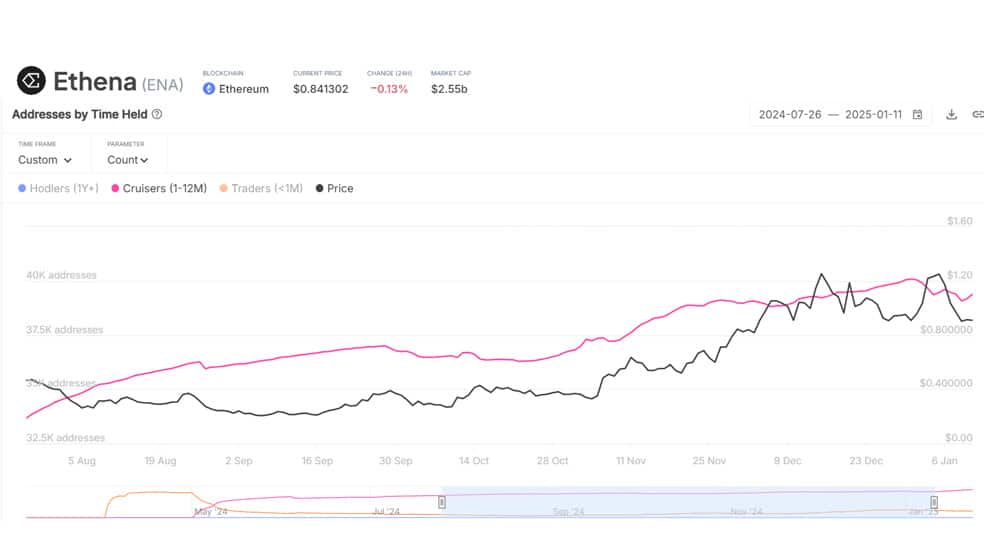Click the 32.5K addresses axis label
This screenshot has height=554, width=984.
65,437
